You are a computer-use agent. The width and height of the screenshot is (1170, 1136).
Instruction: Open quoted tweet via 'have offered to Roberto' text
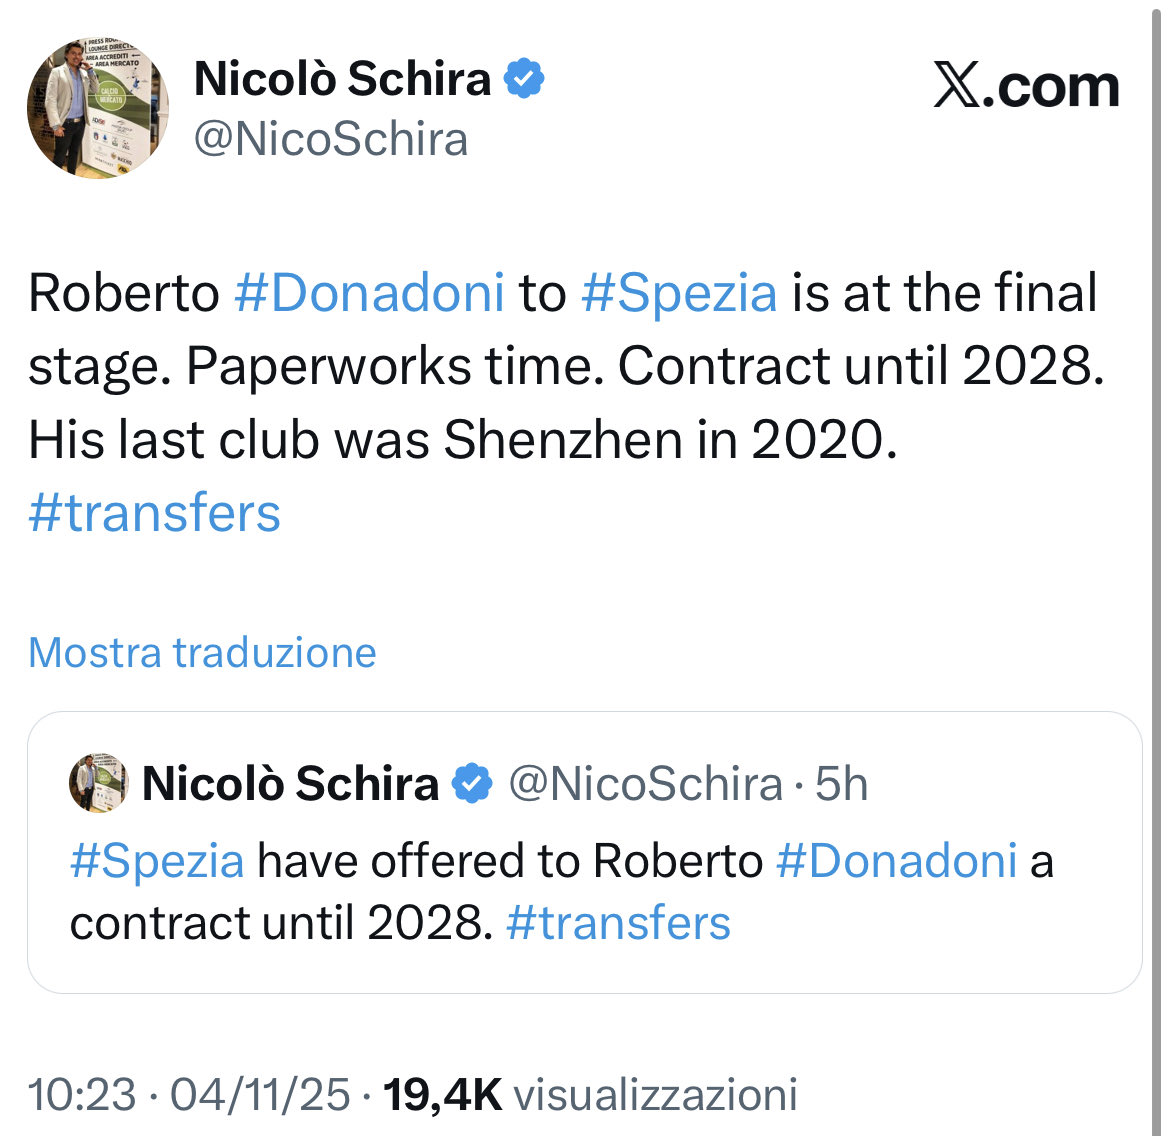tap(510, 861)
